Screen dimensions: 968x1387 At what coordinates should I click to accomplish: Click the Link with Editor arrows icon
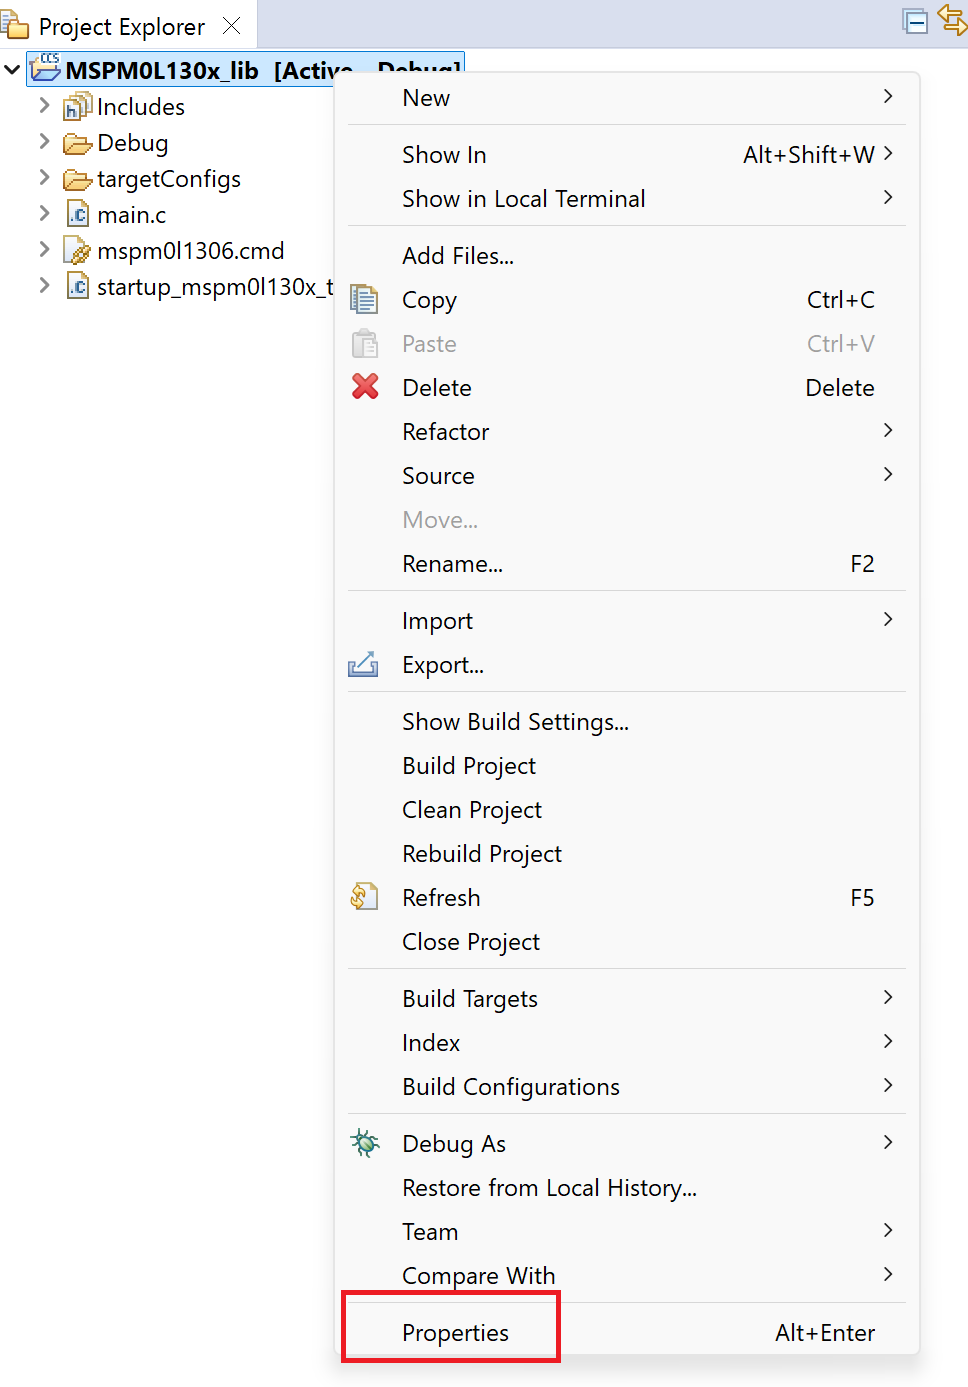[952, 20]
